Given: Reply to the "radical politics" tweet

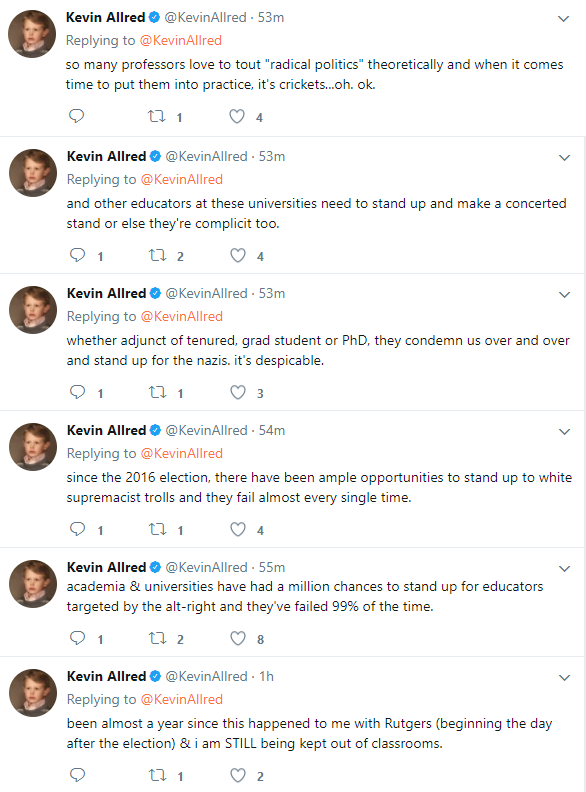Looking at the screenshot, I should (76, 116).
